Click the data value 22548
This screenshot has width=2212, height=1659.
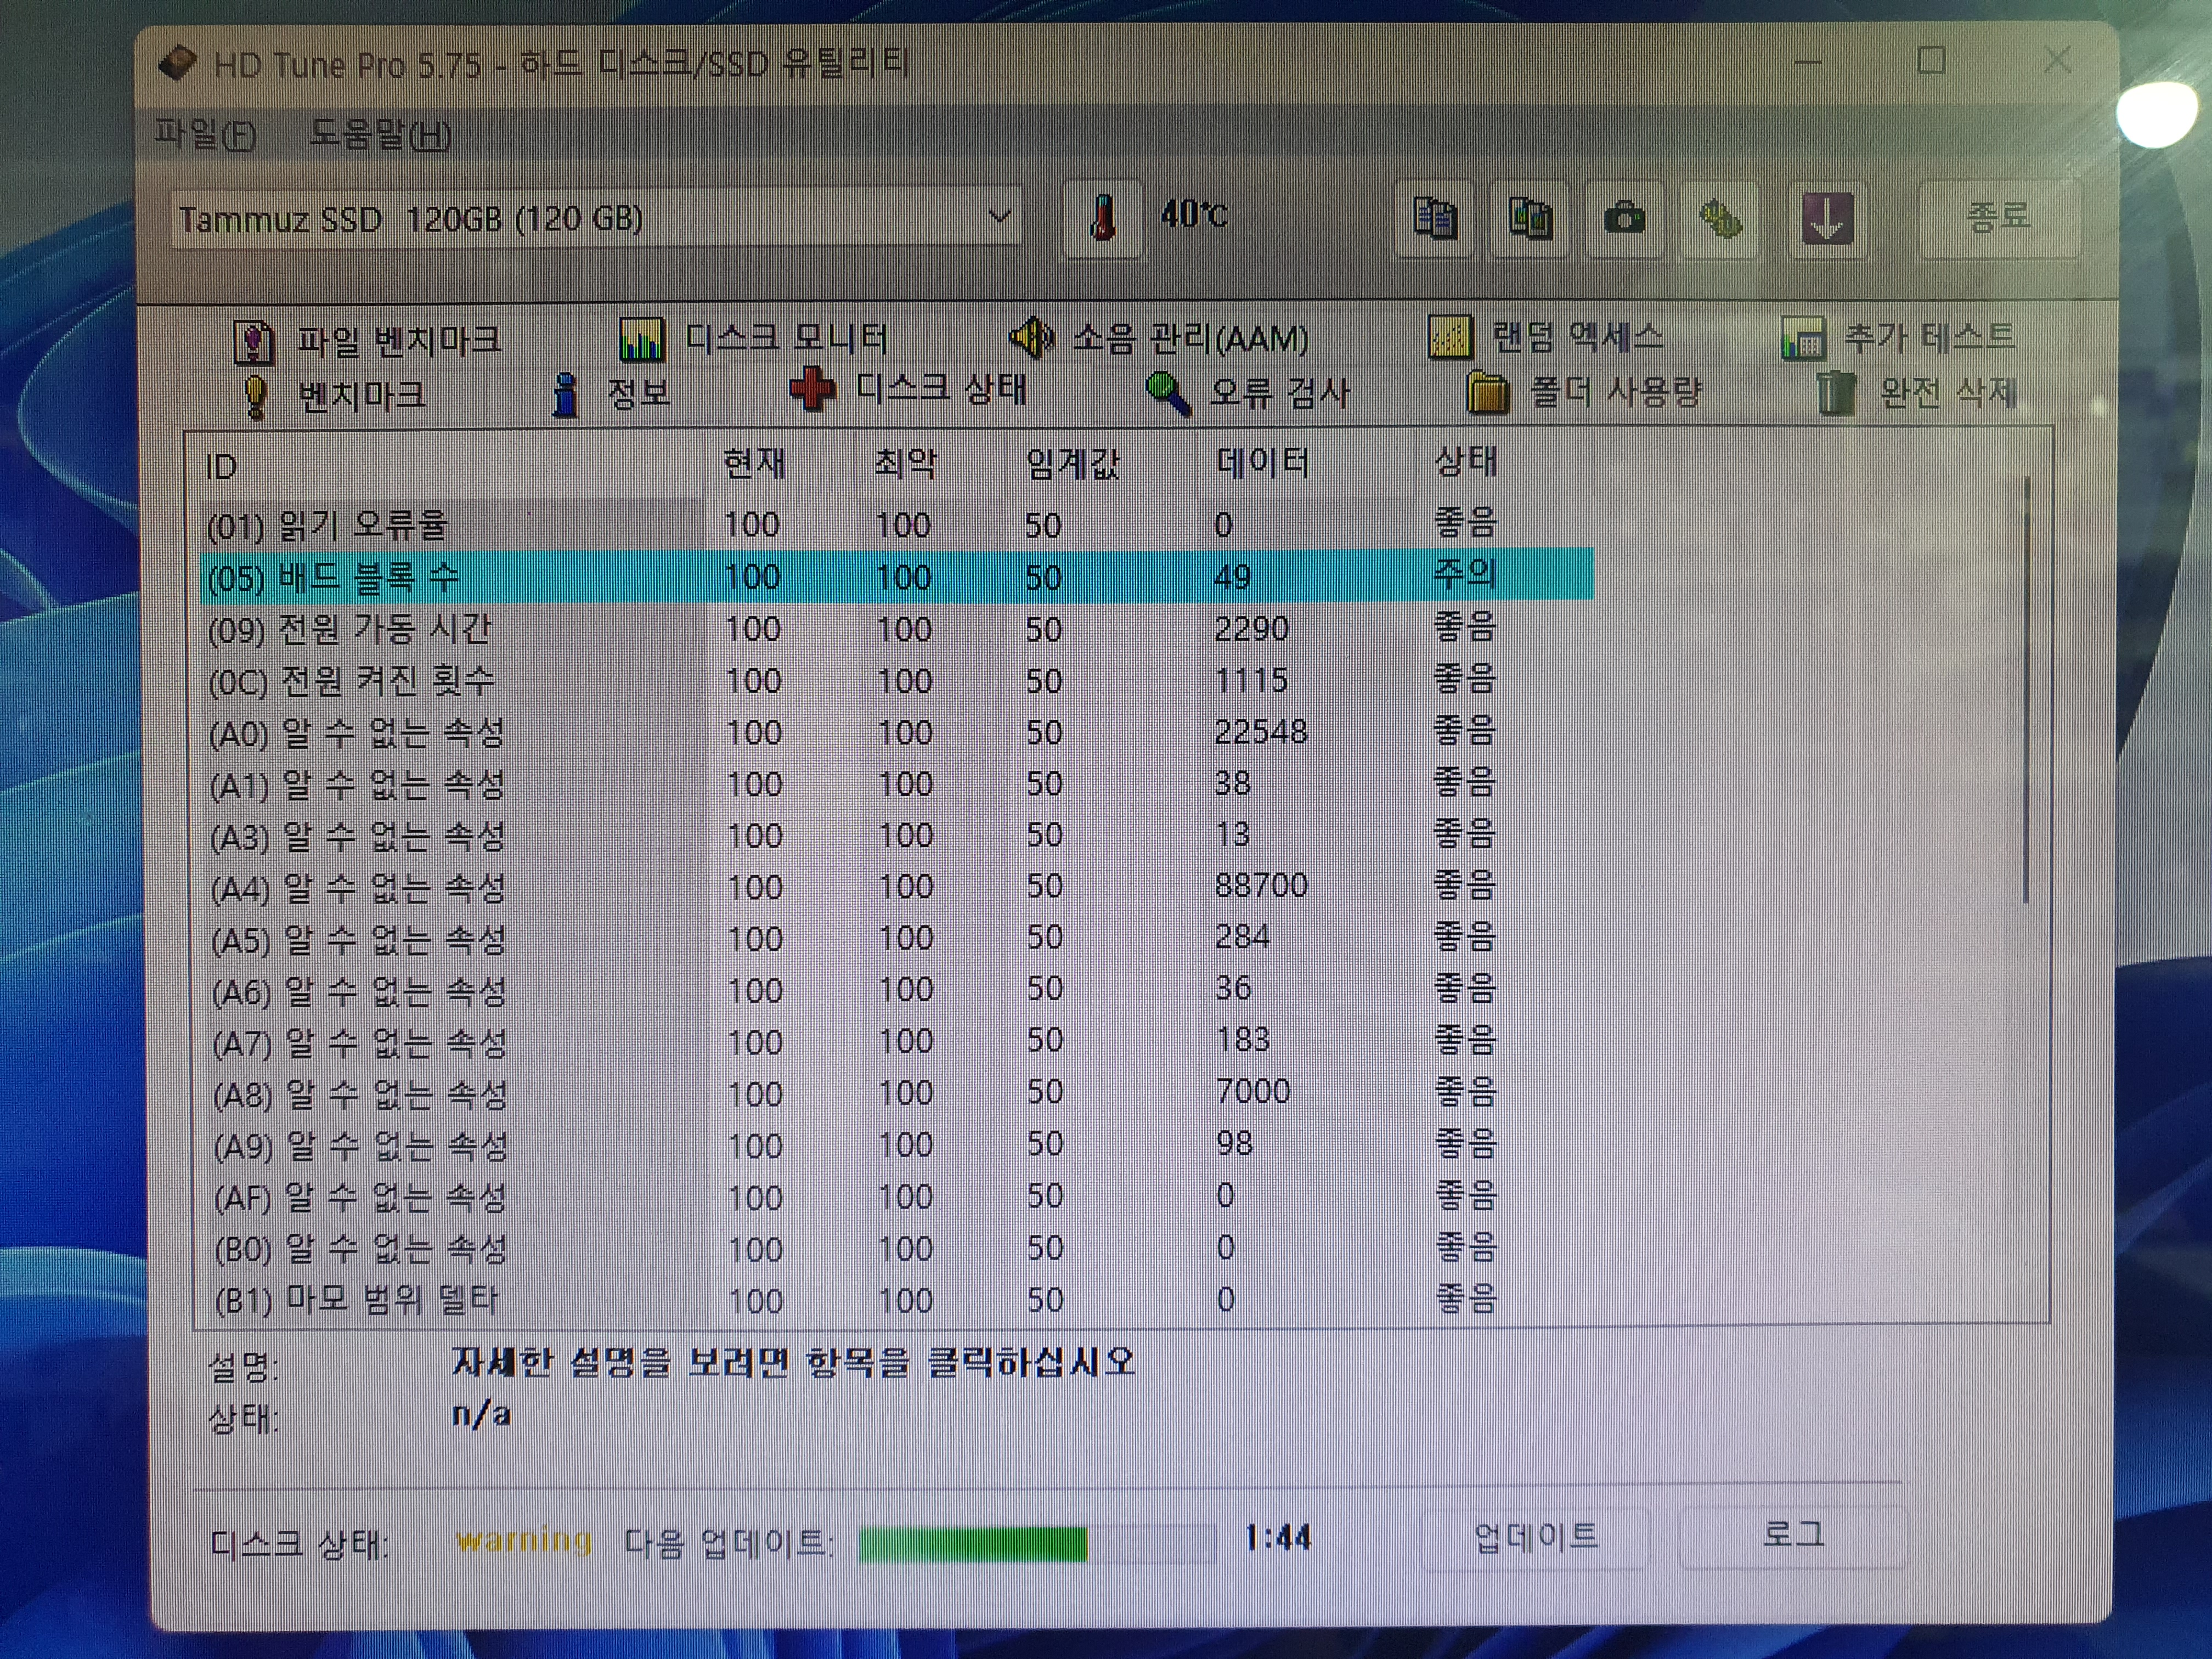pos(1260,732)
